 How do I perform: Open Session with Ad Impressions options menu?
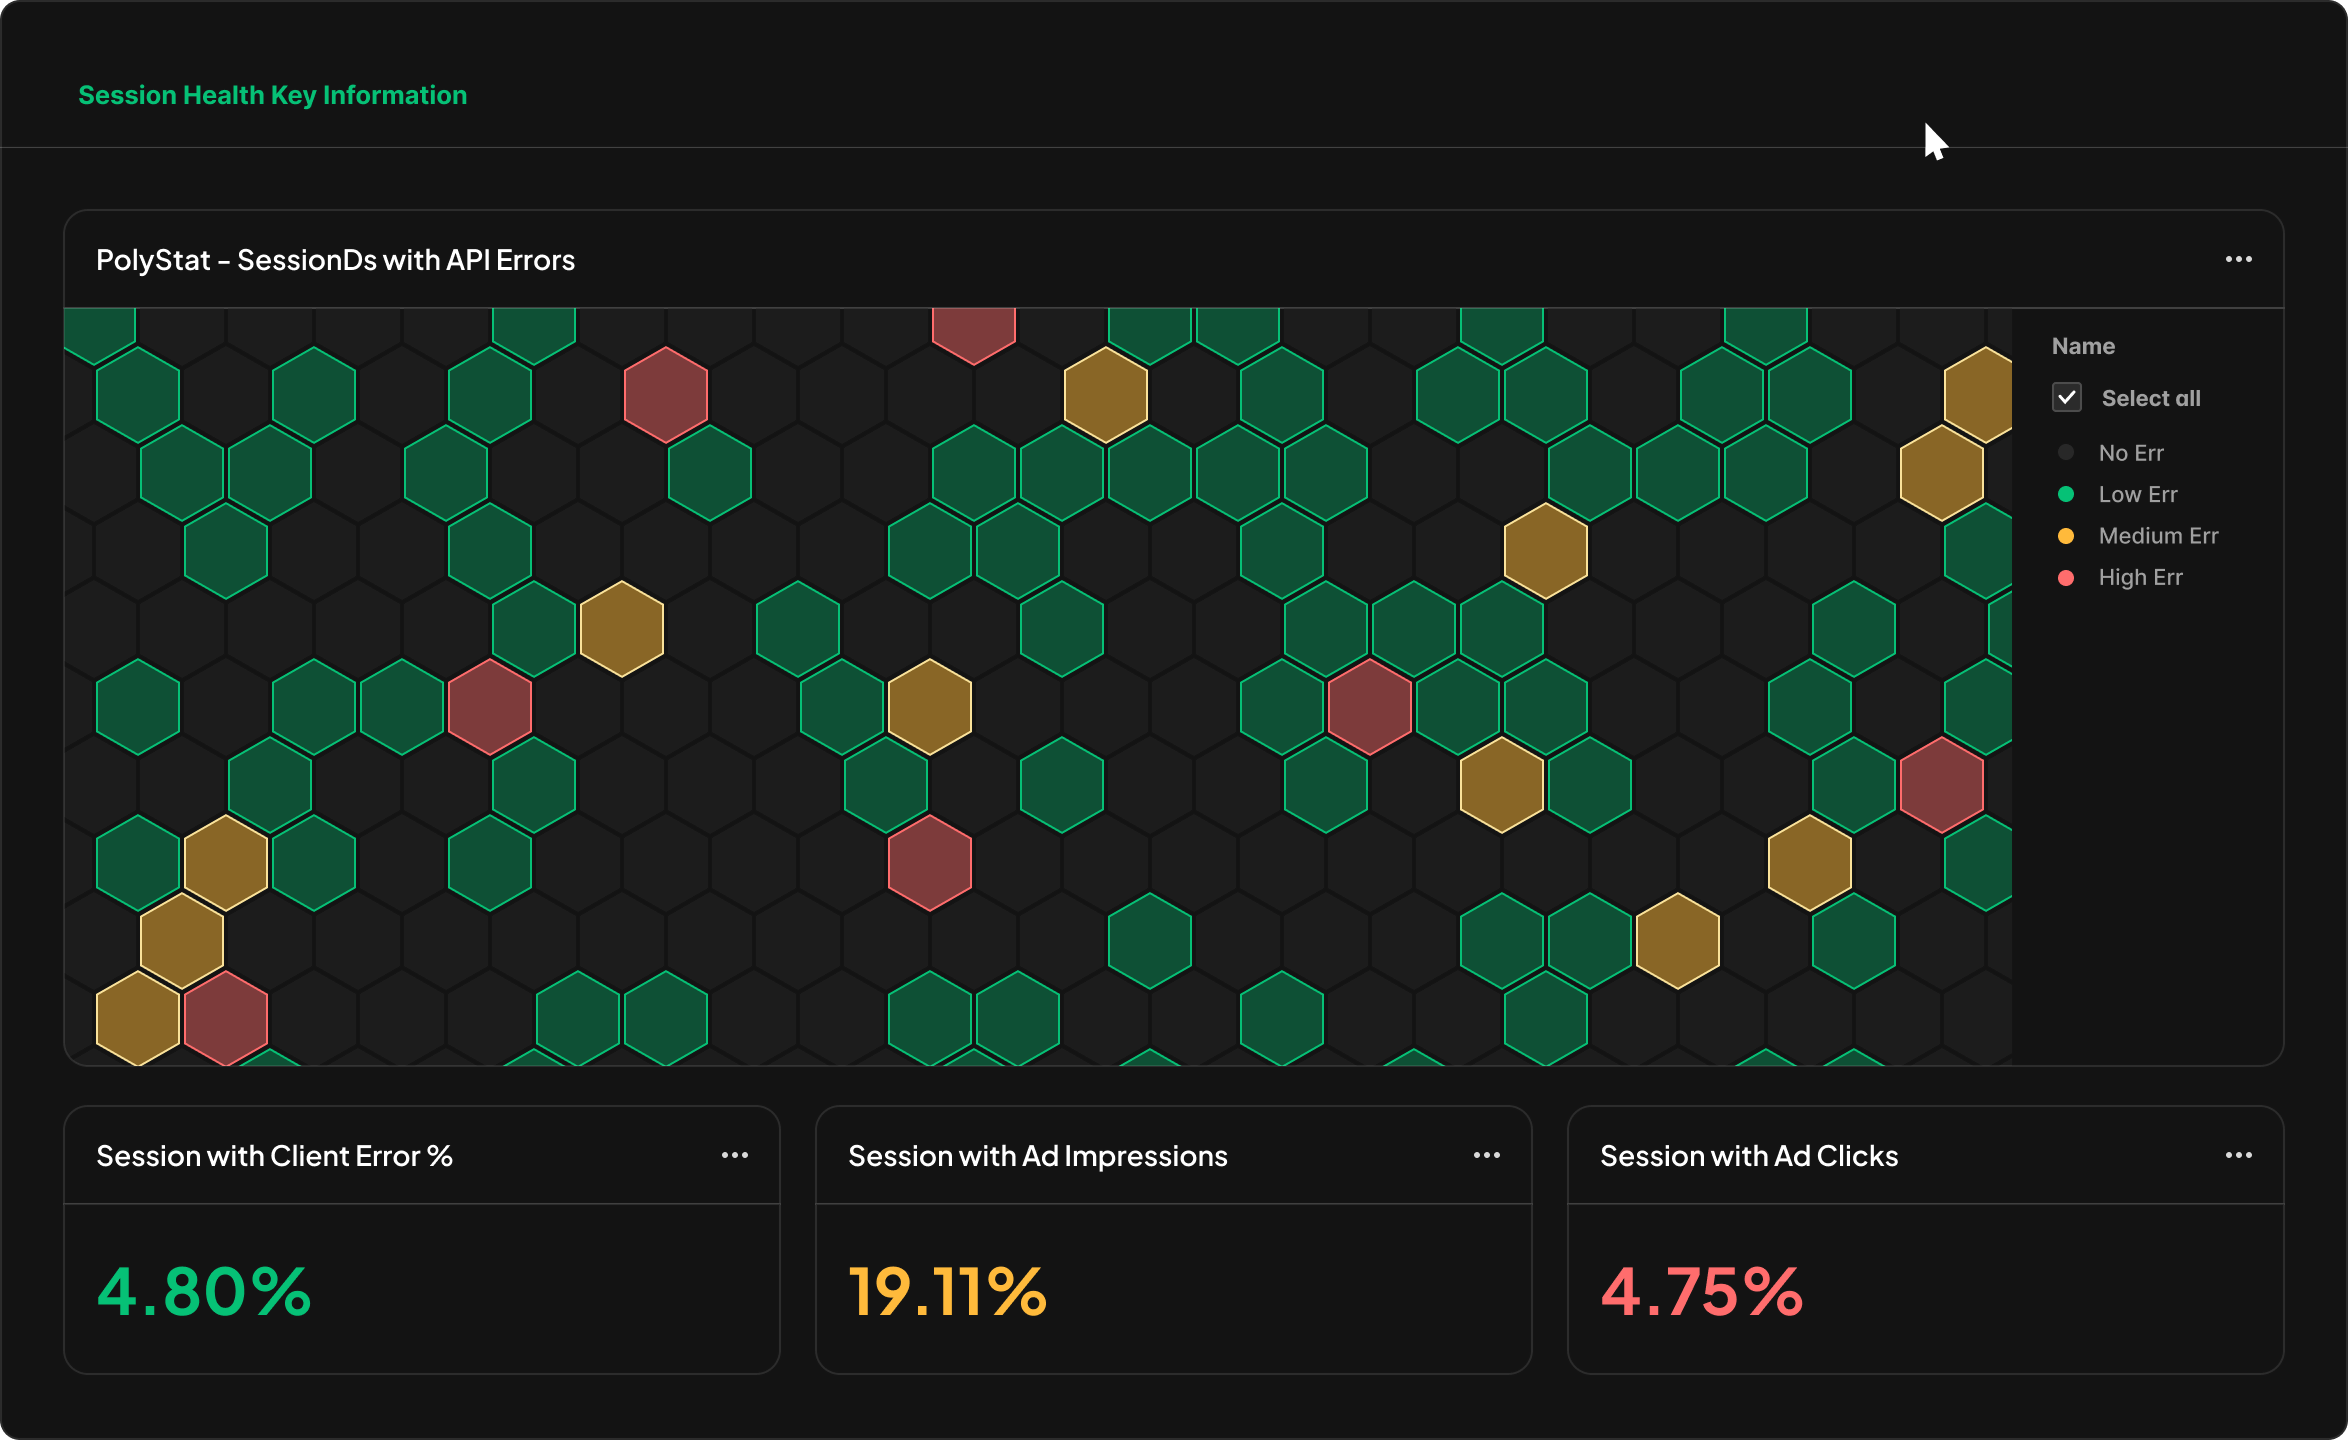1487,1156
